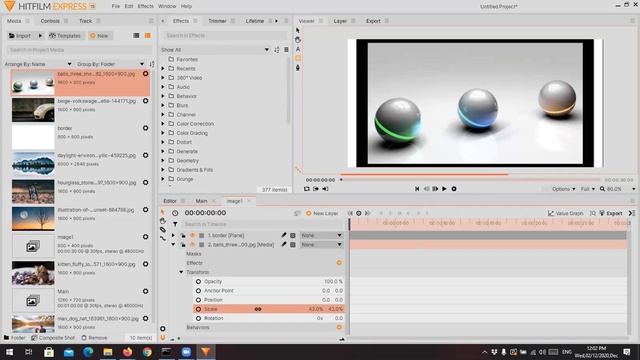
Task: Switch to the Controls tab
Action: point(50,21)
